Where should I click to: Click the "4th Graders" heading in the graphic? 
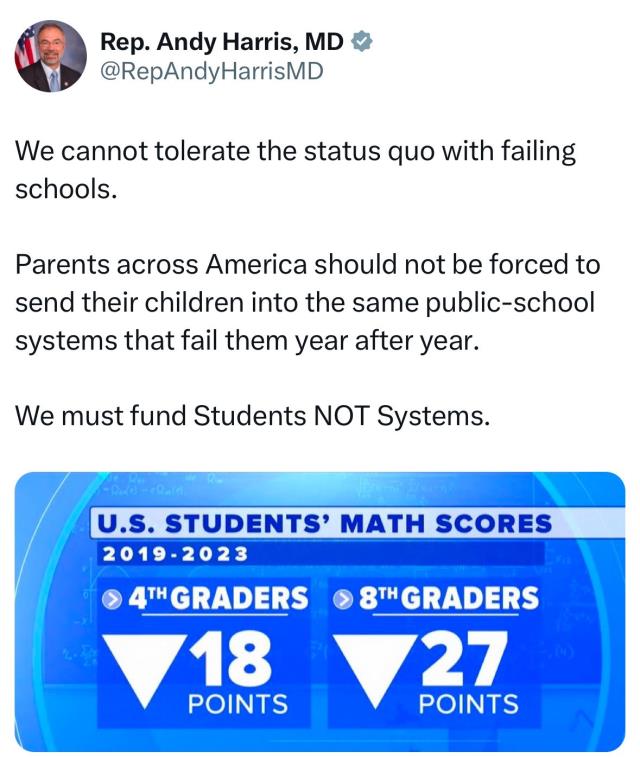click(218, 598)
